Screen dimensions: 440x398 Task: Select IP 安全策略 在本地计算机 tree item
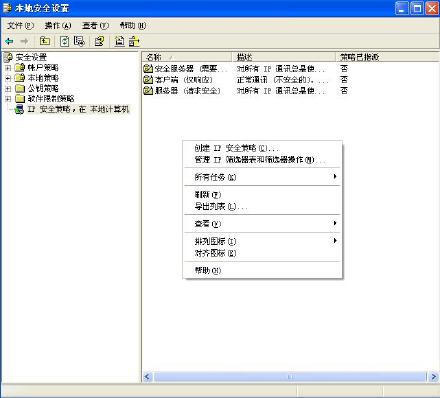(x=78, y=109)
